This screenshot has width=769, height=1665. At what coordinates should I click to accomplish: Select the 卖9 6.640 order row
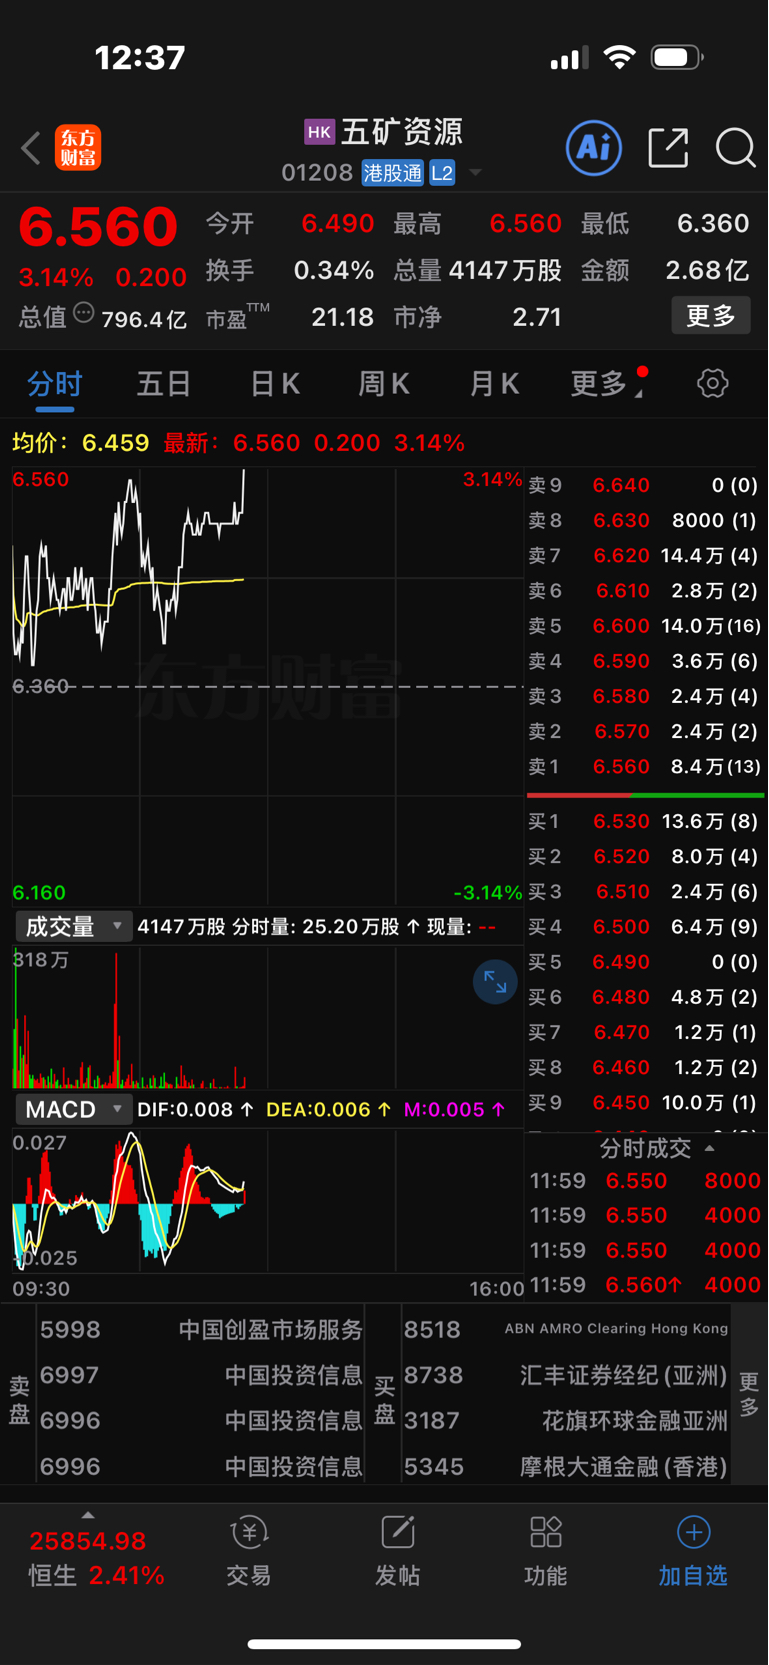point(645,485)
